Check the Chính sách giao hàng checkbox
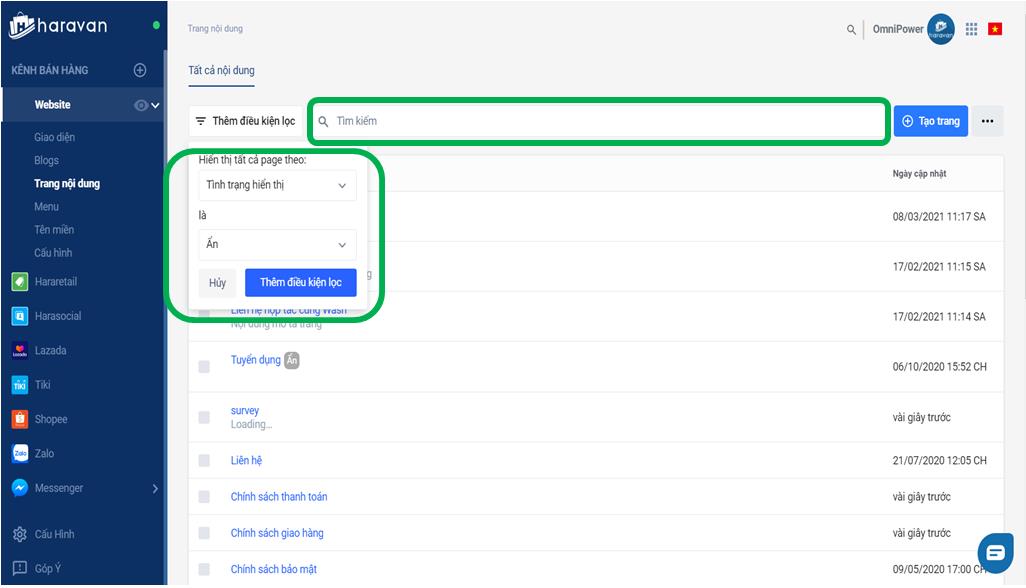1026x588 pixels. [x=204, y=533]
